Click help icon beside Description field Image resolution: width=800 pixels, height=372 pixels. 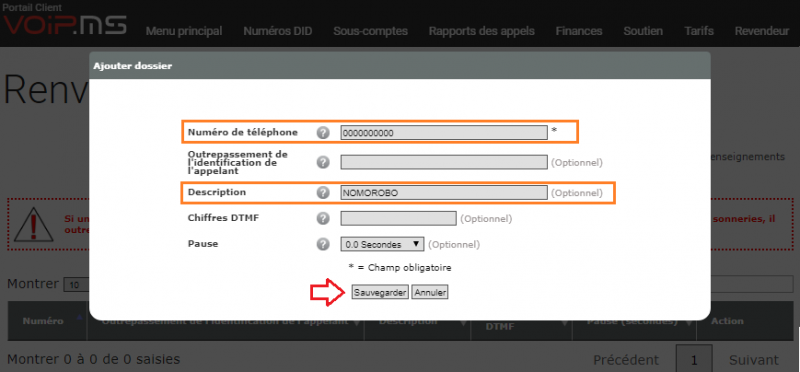coord(322,193)
